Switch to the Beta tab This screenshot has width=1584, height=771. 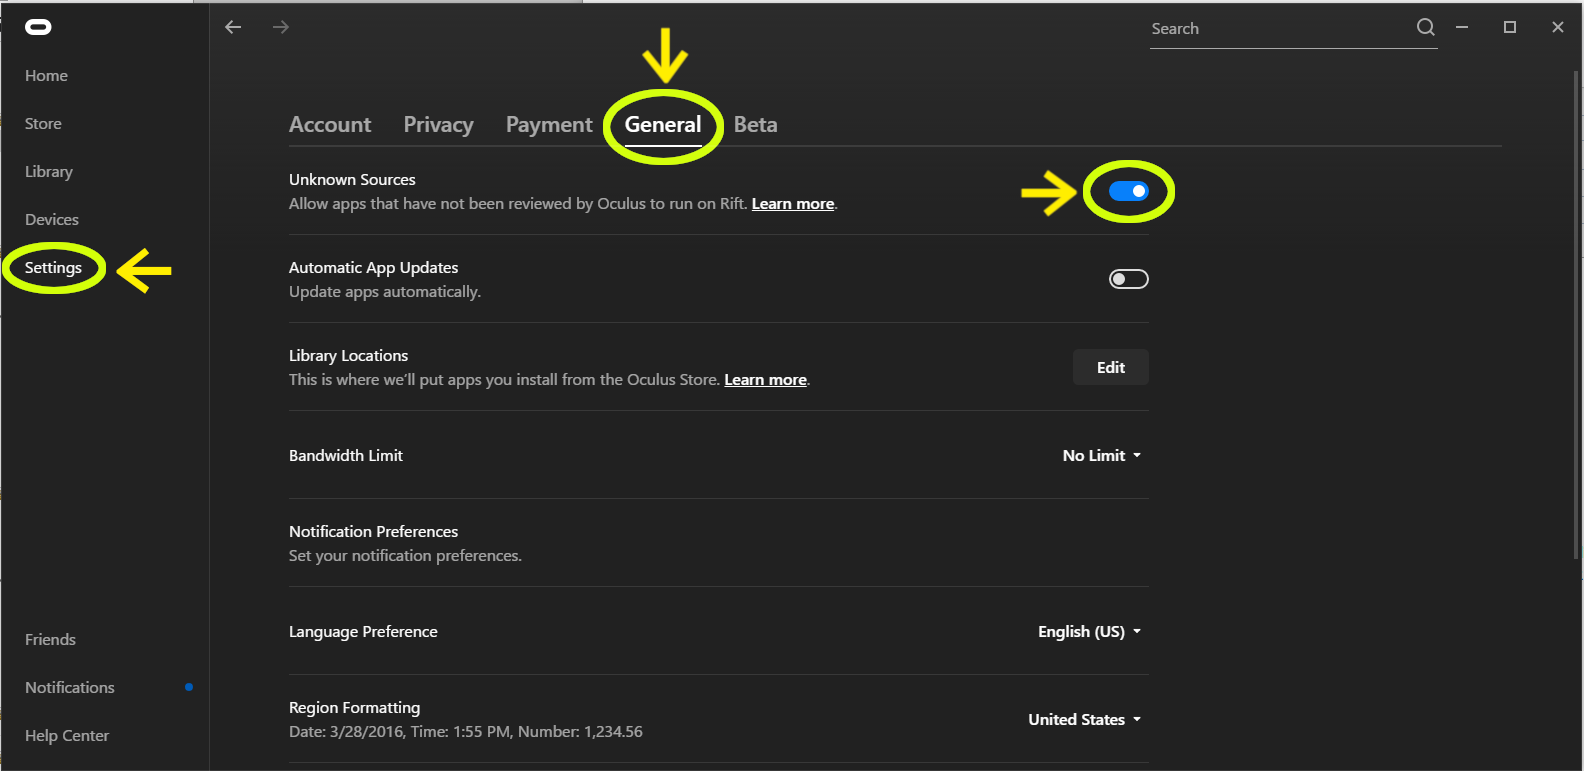point(755,124)
